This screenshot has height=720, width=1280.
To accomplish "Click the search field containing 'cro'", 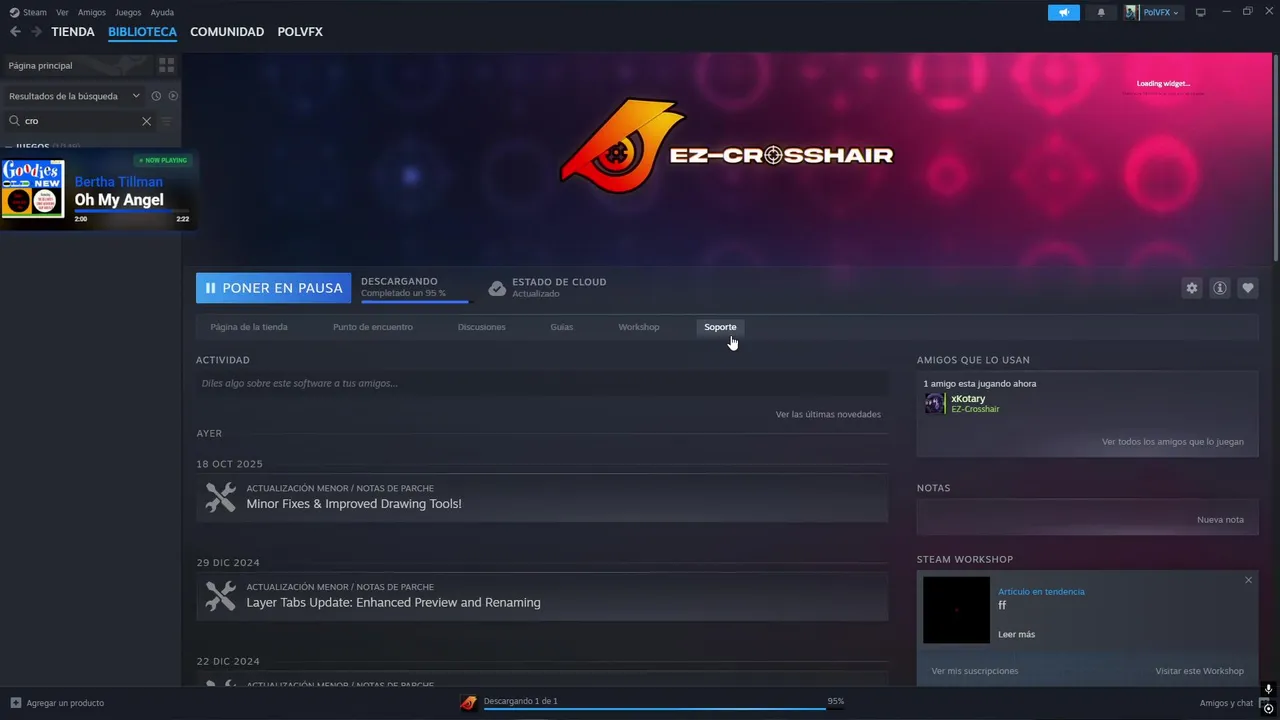I will point(80,121).
